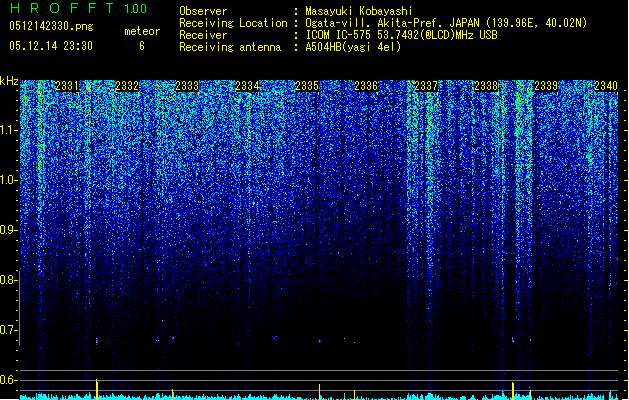
Task: Click the version number 1.0.0
Action: 135,8
